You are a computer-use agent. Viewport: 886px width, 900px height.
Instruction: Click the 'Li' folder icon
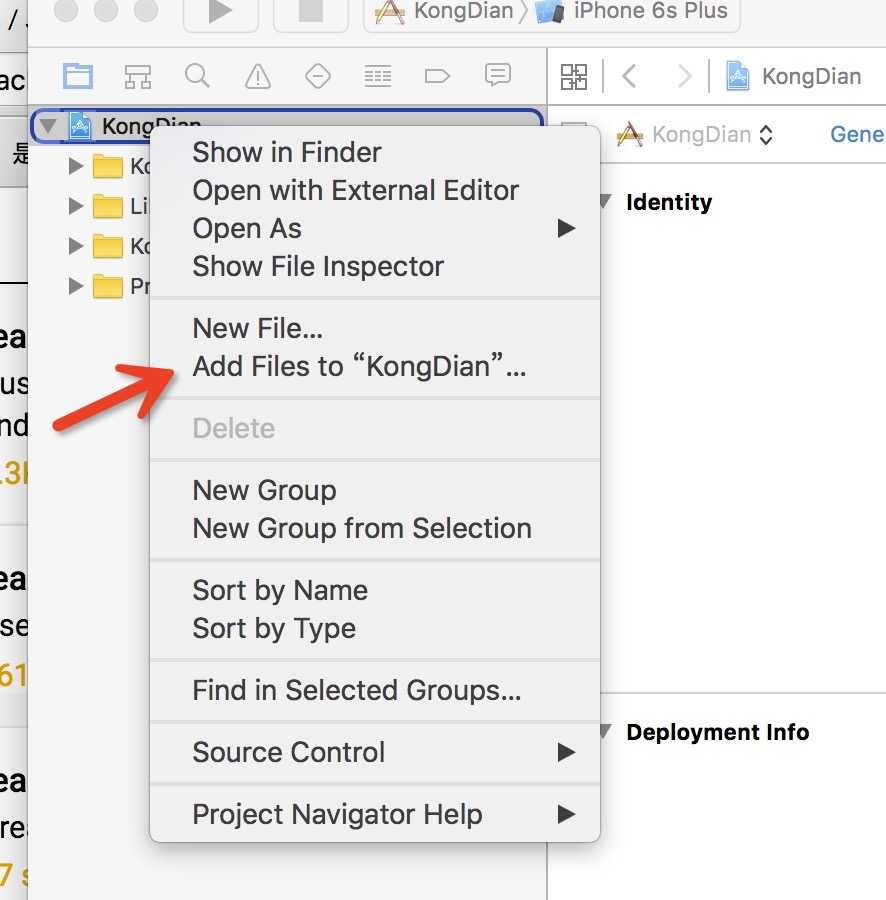pos(108,207)
